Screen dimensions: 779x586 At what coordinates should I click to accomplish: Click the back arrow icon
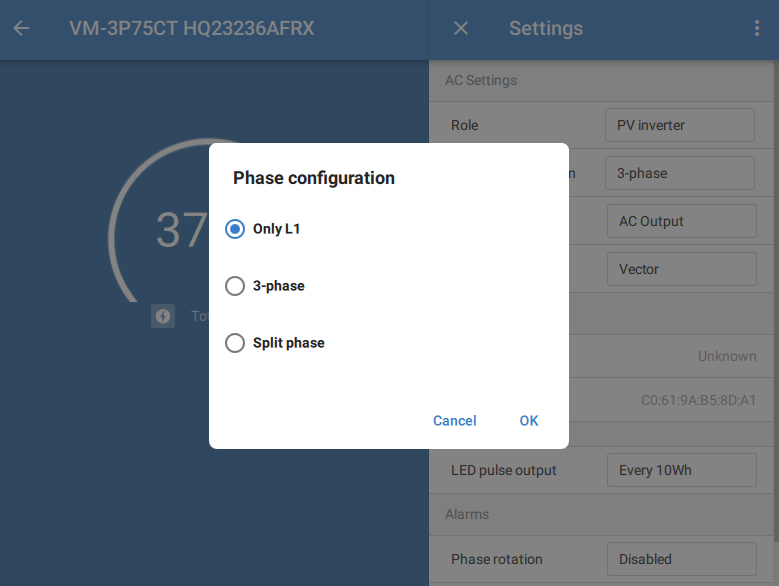click(21, 29)
